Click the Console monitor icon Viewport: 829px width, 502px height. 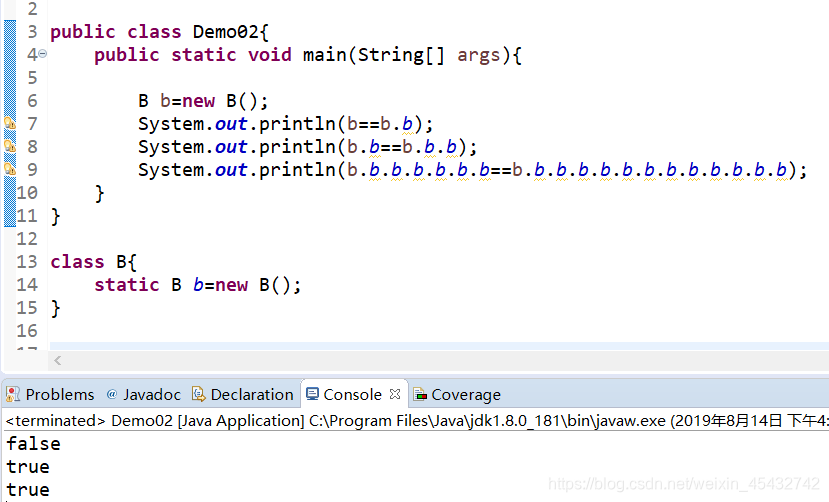(x=312, y=394)
